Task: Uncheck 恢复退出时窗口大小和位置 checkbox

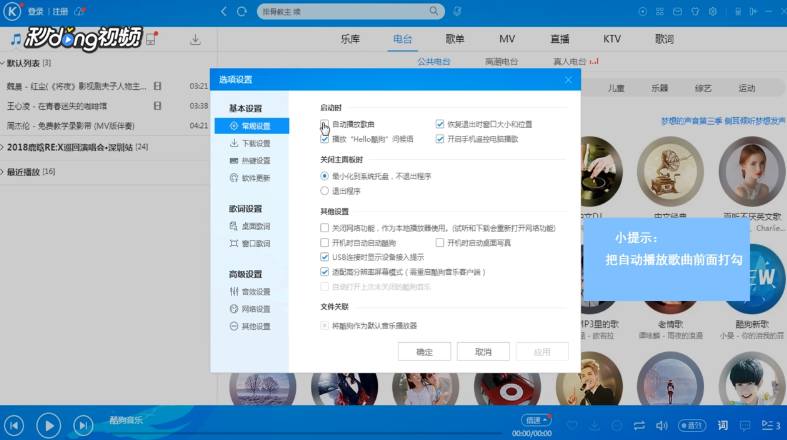Action: click(440, 124)
